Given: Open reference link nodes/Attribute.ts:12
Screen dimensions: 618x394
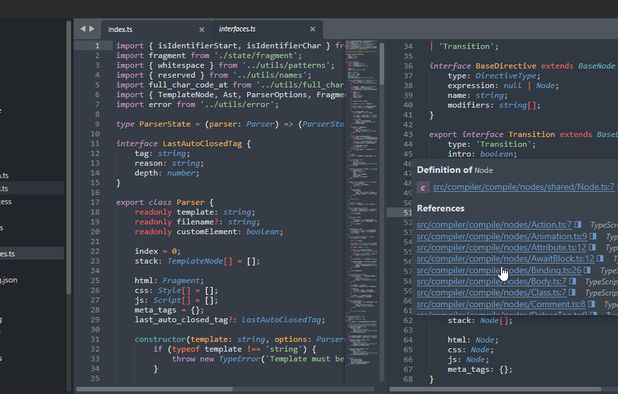Looking at the screenshot, I should pos(501,247).
